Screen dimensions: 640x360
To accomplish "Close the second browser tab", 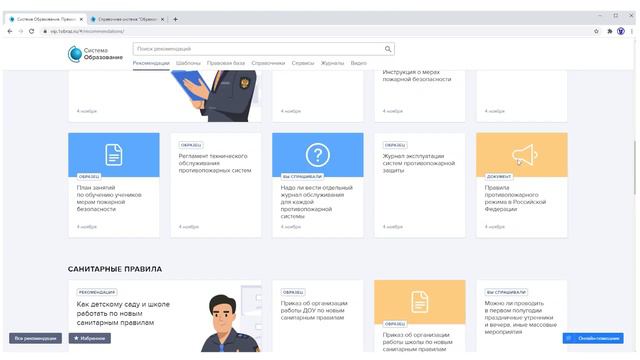I will [x=162, y=19].
